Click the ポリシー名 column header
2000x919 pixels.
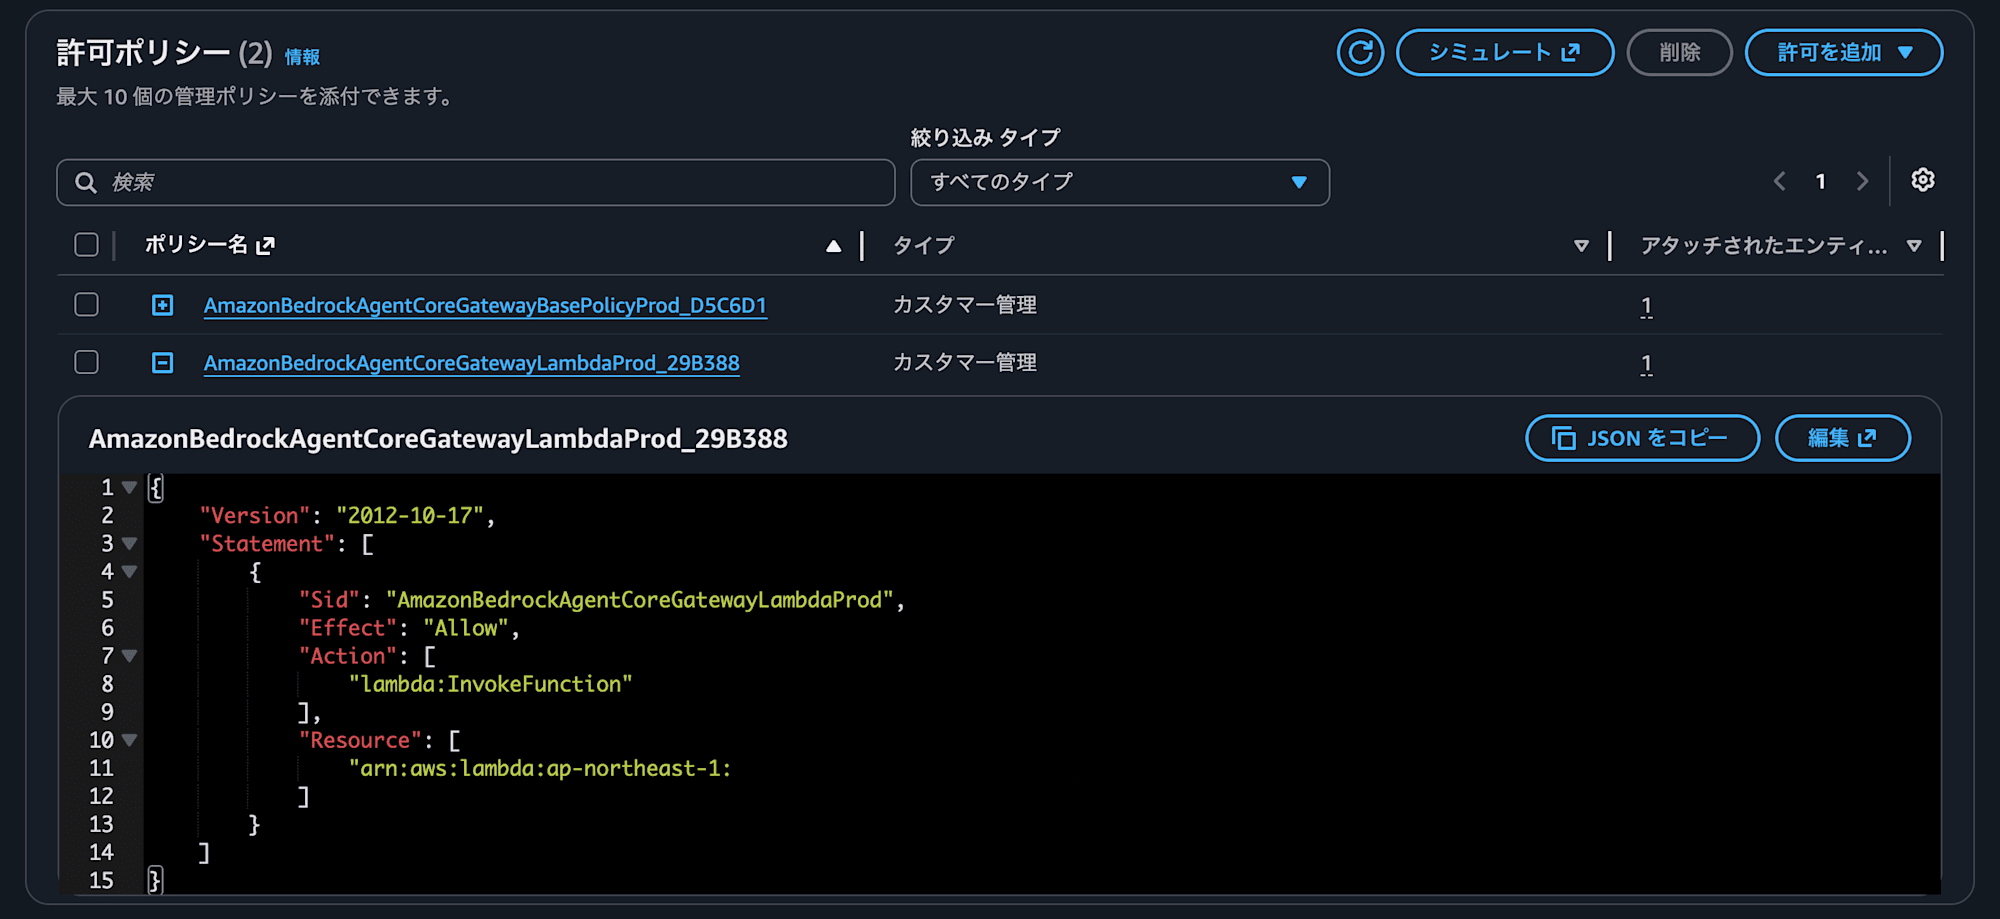coord(196,245)
